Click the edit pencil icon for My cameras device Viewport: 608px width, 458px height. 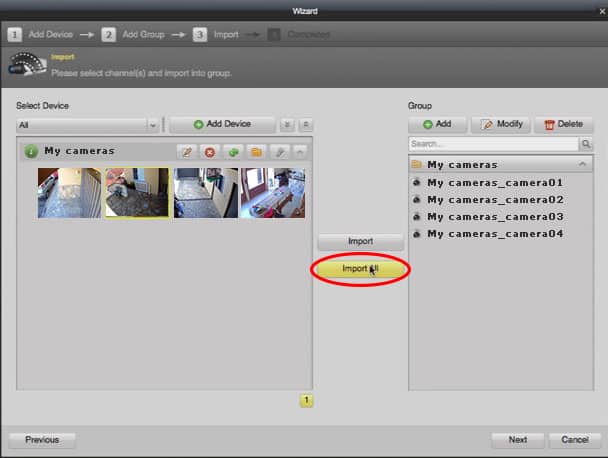point(186,152)
